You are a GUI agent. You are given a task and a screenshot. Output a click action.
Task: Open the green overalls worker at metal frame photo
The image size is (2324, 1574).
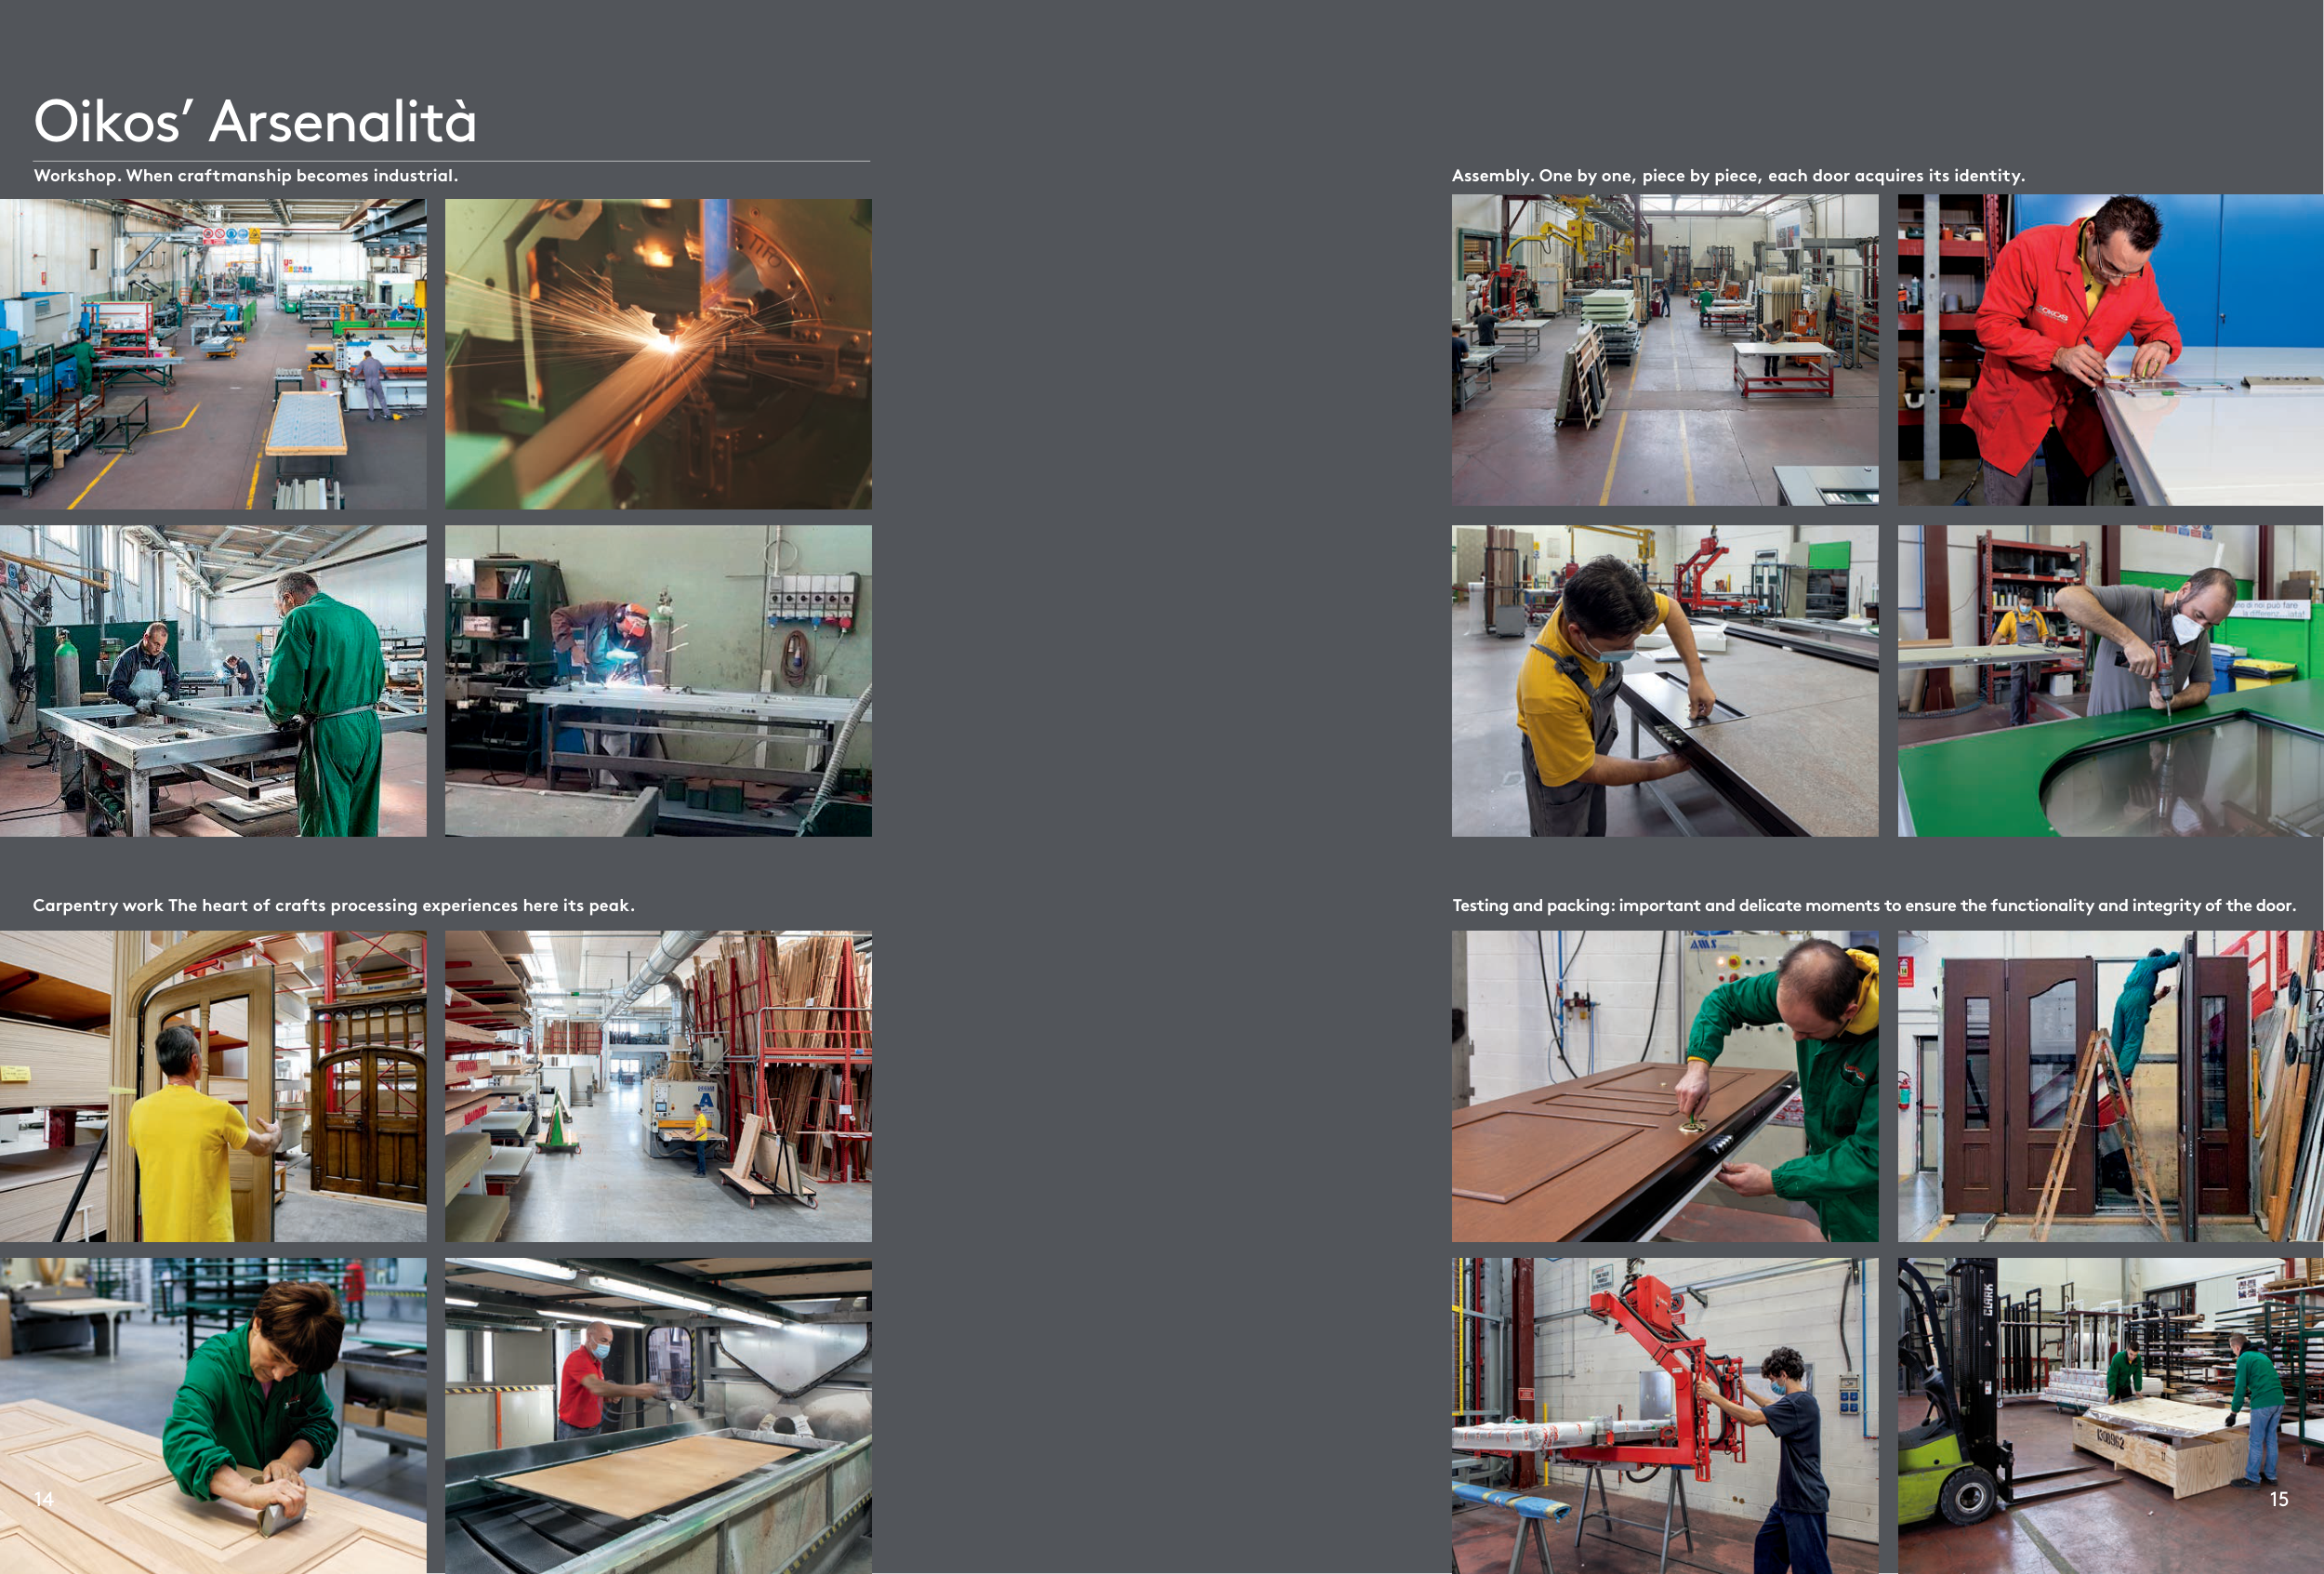[213, 681]
